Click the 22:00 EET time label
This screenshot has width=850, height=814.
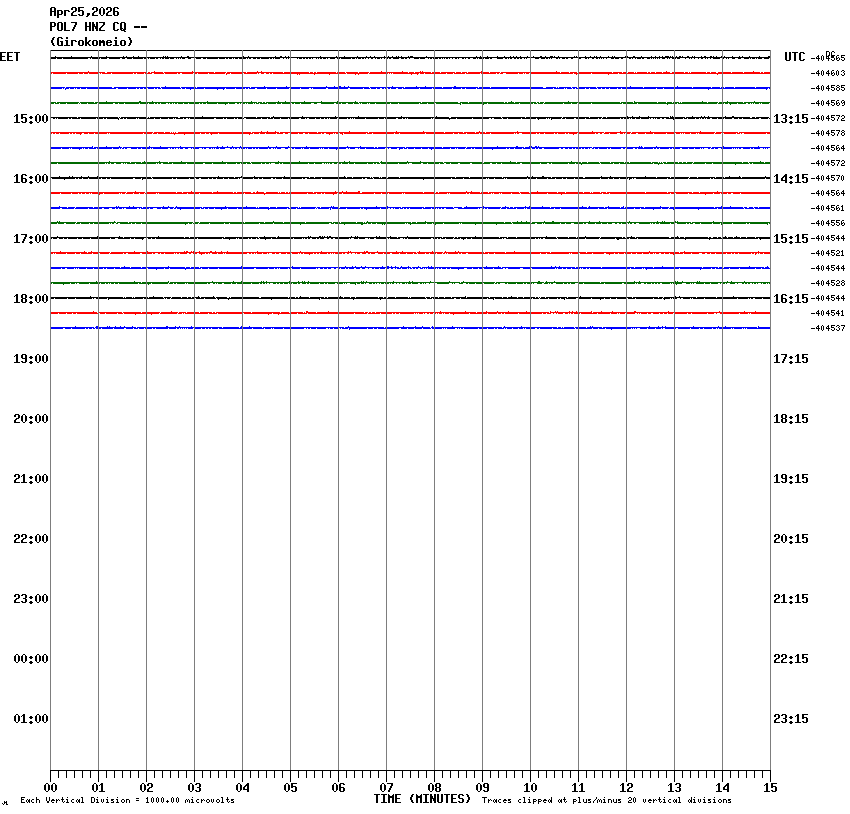point(30,539)
